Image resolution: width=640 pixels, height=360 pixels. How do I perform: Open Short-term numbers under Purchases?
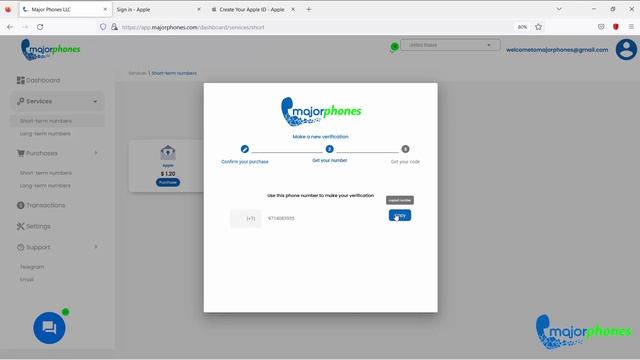tap(46, 173)
